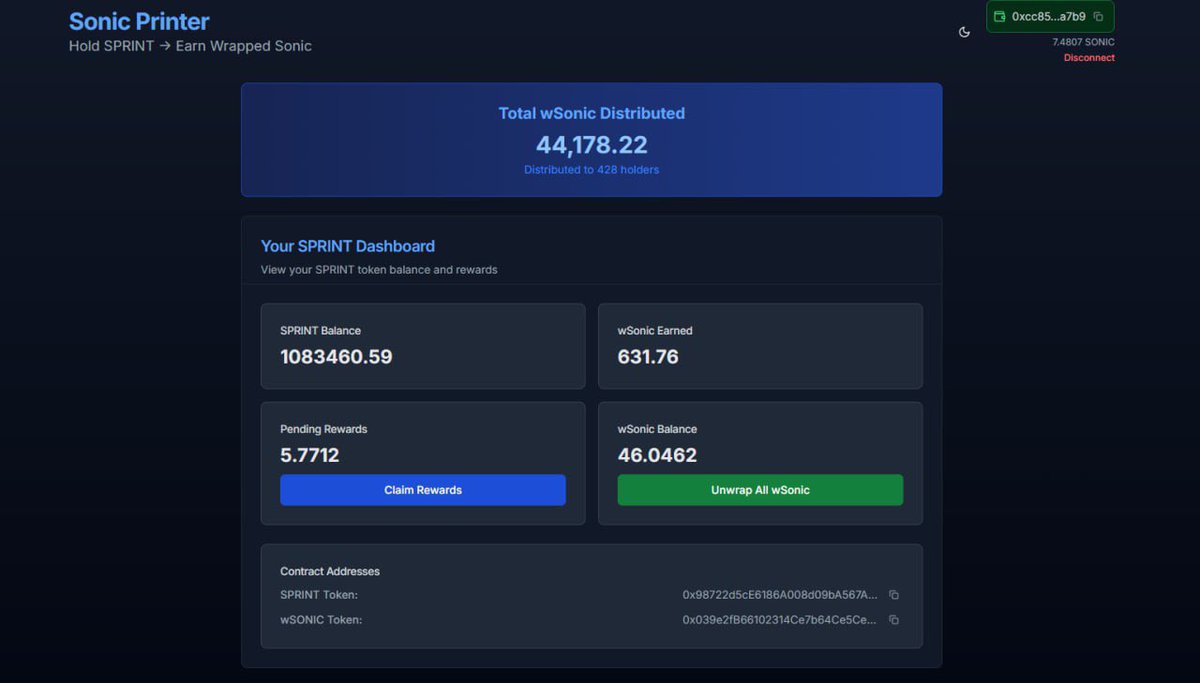Click the 'wSonic Balance' label

[x=657, y=430]
